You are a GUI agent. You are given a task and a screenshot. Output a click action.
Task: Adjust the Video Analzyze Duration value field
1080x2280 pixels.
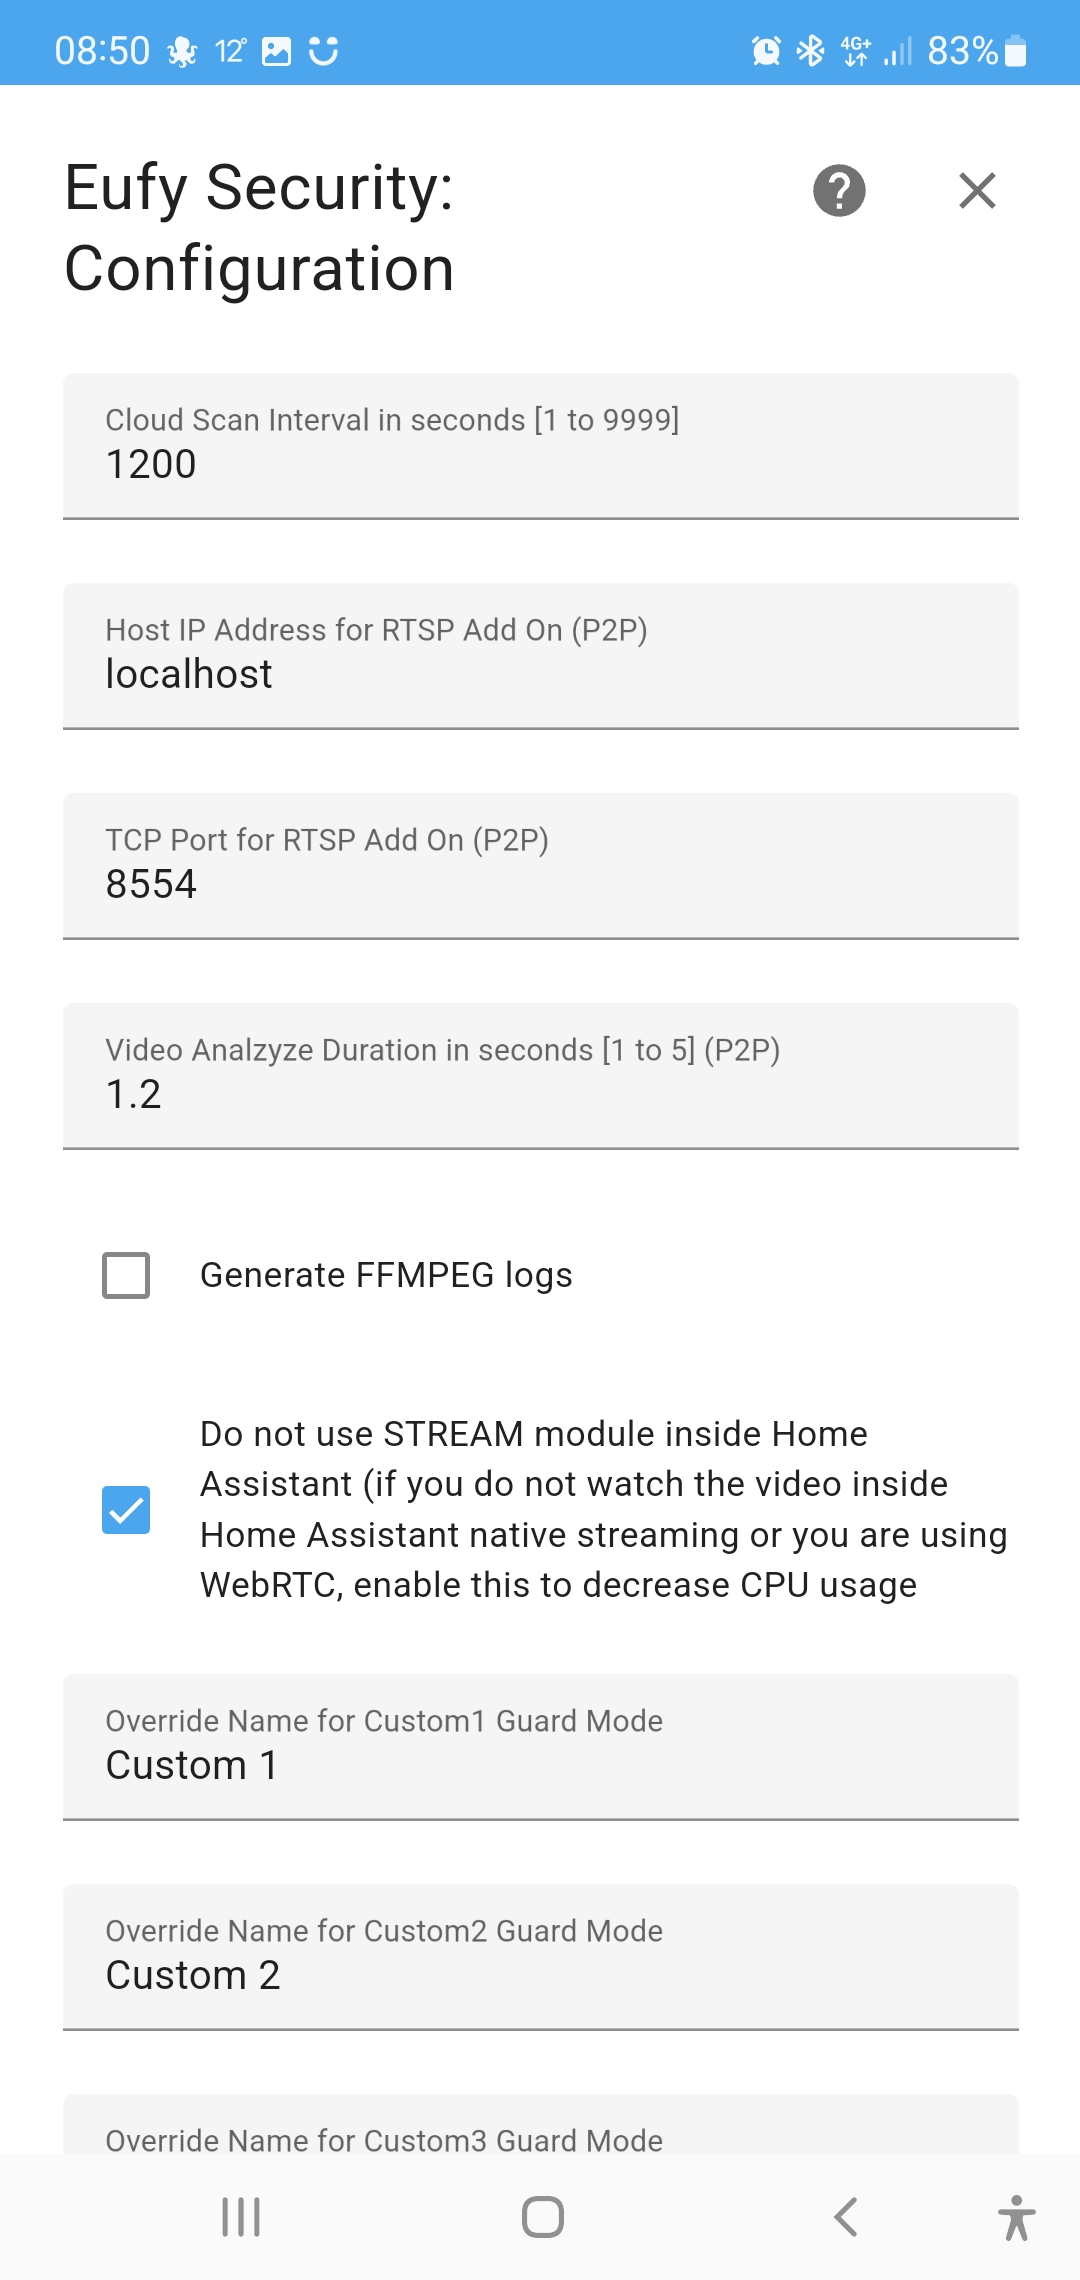pos(540,1094)
